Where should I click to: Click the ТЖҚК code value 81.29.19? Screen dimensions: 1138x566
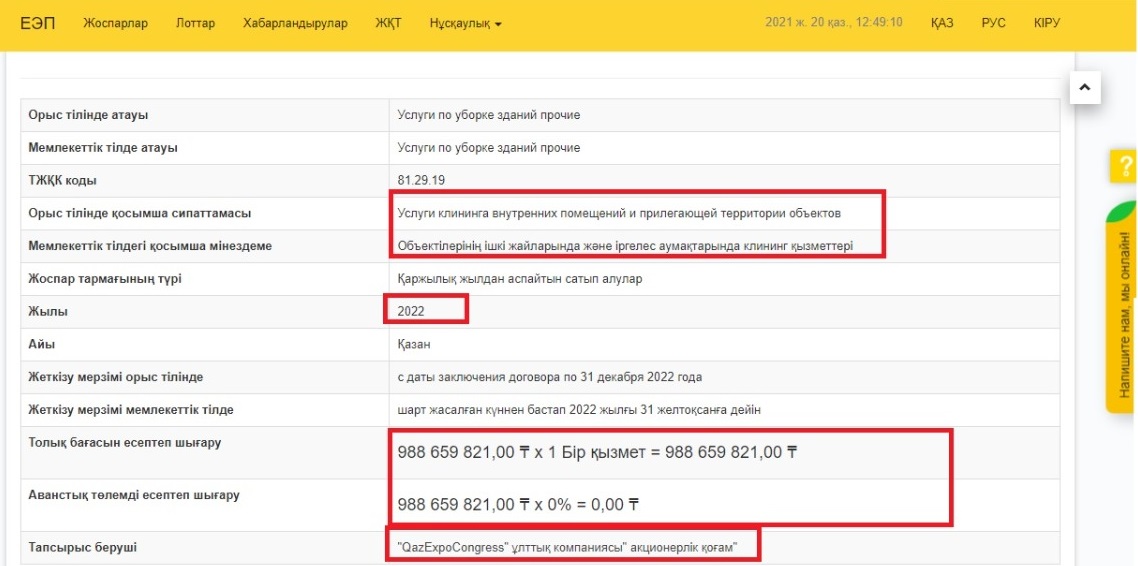pyautogui.click(x=423, y=180)
